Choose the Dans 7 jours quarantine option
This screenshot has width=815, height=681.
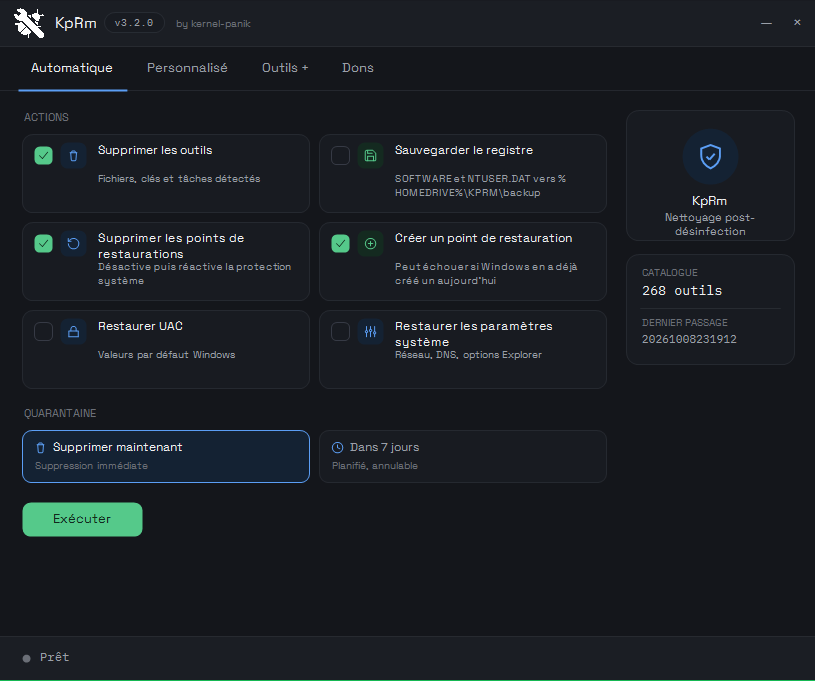pos(463,456)
